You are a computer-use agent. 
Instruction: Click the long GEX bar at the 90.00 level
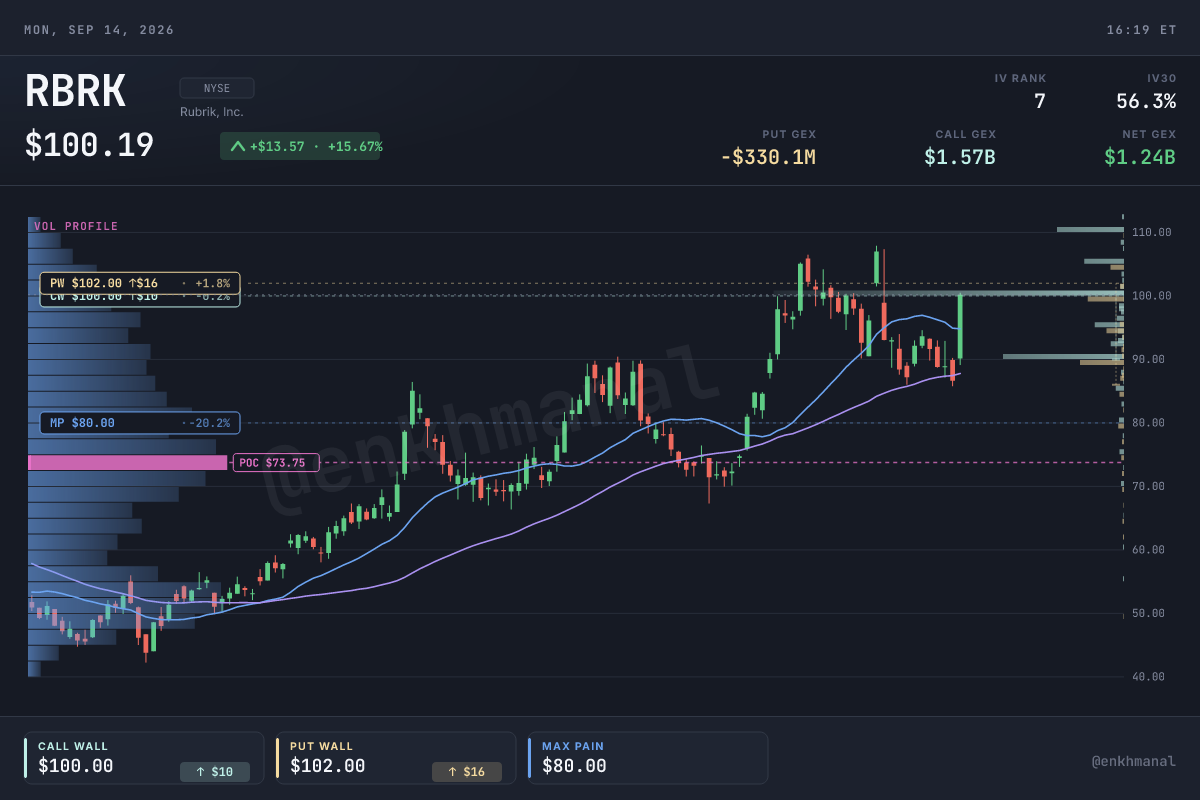(x=1063, y=356)
